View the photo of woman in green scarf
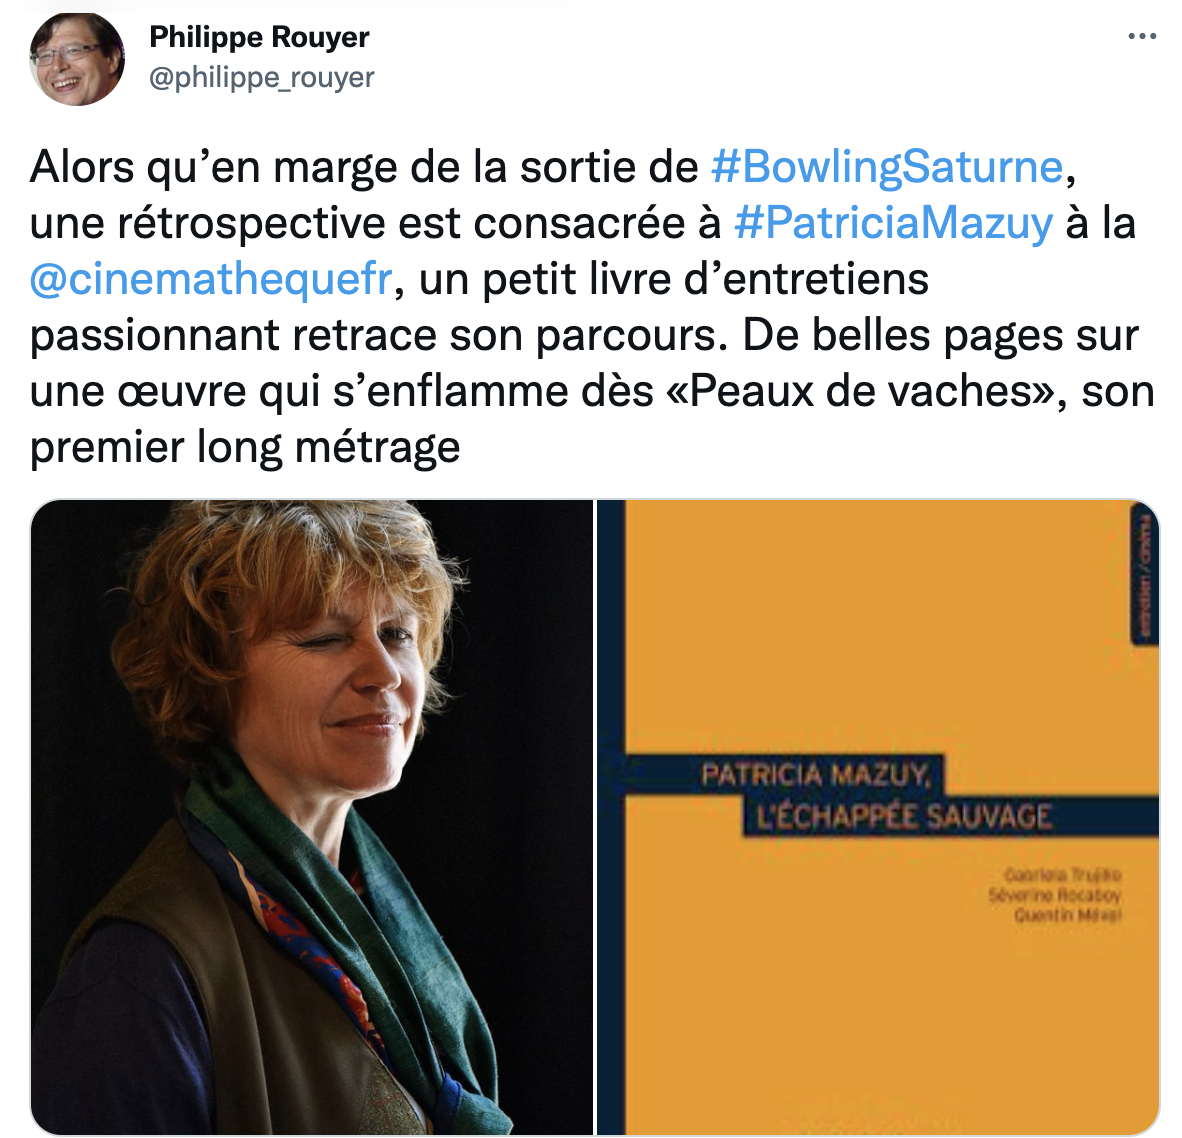The height and width of the screenshot is (1138, 1182). [311, 817]
